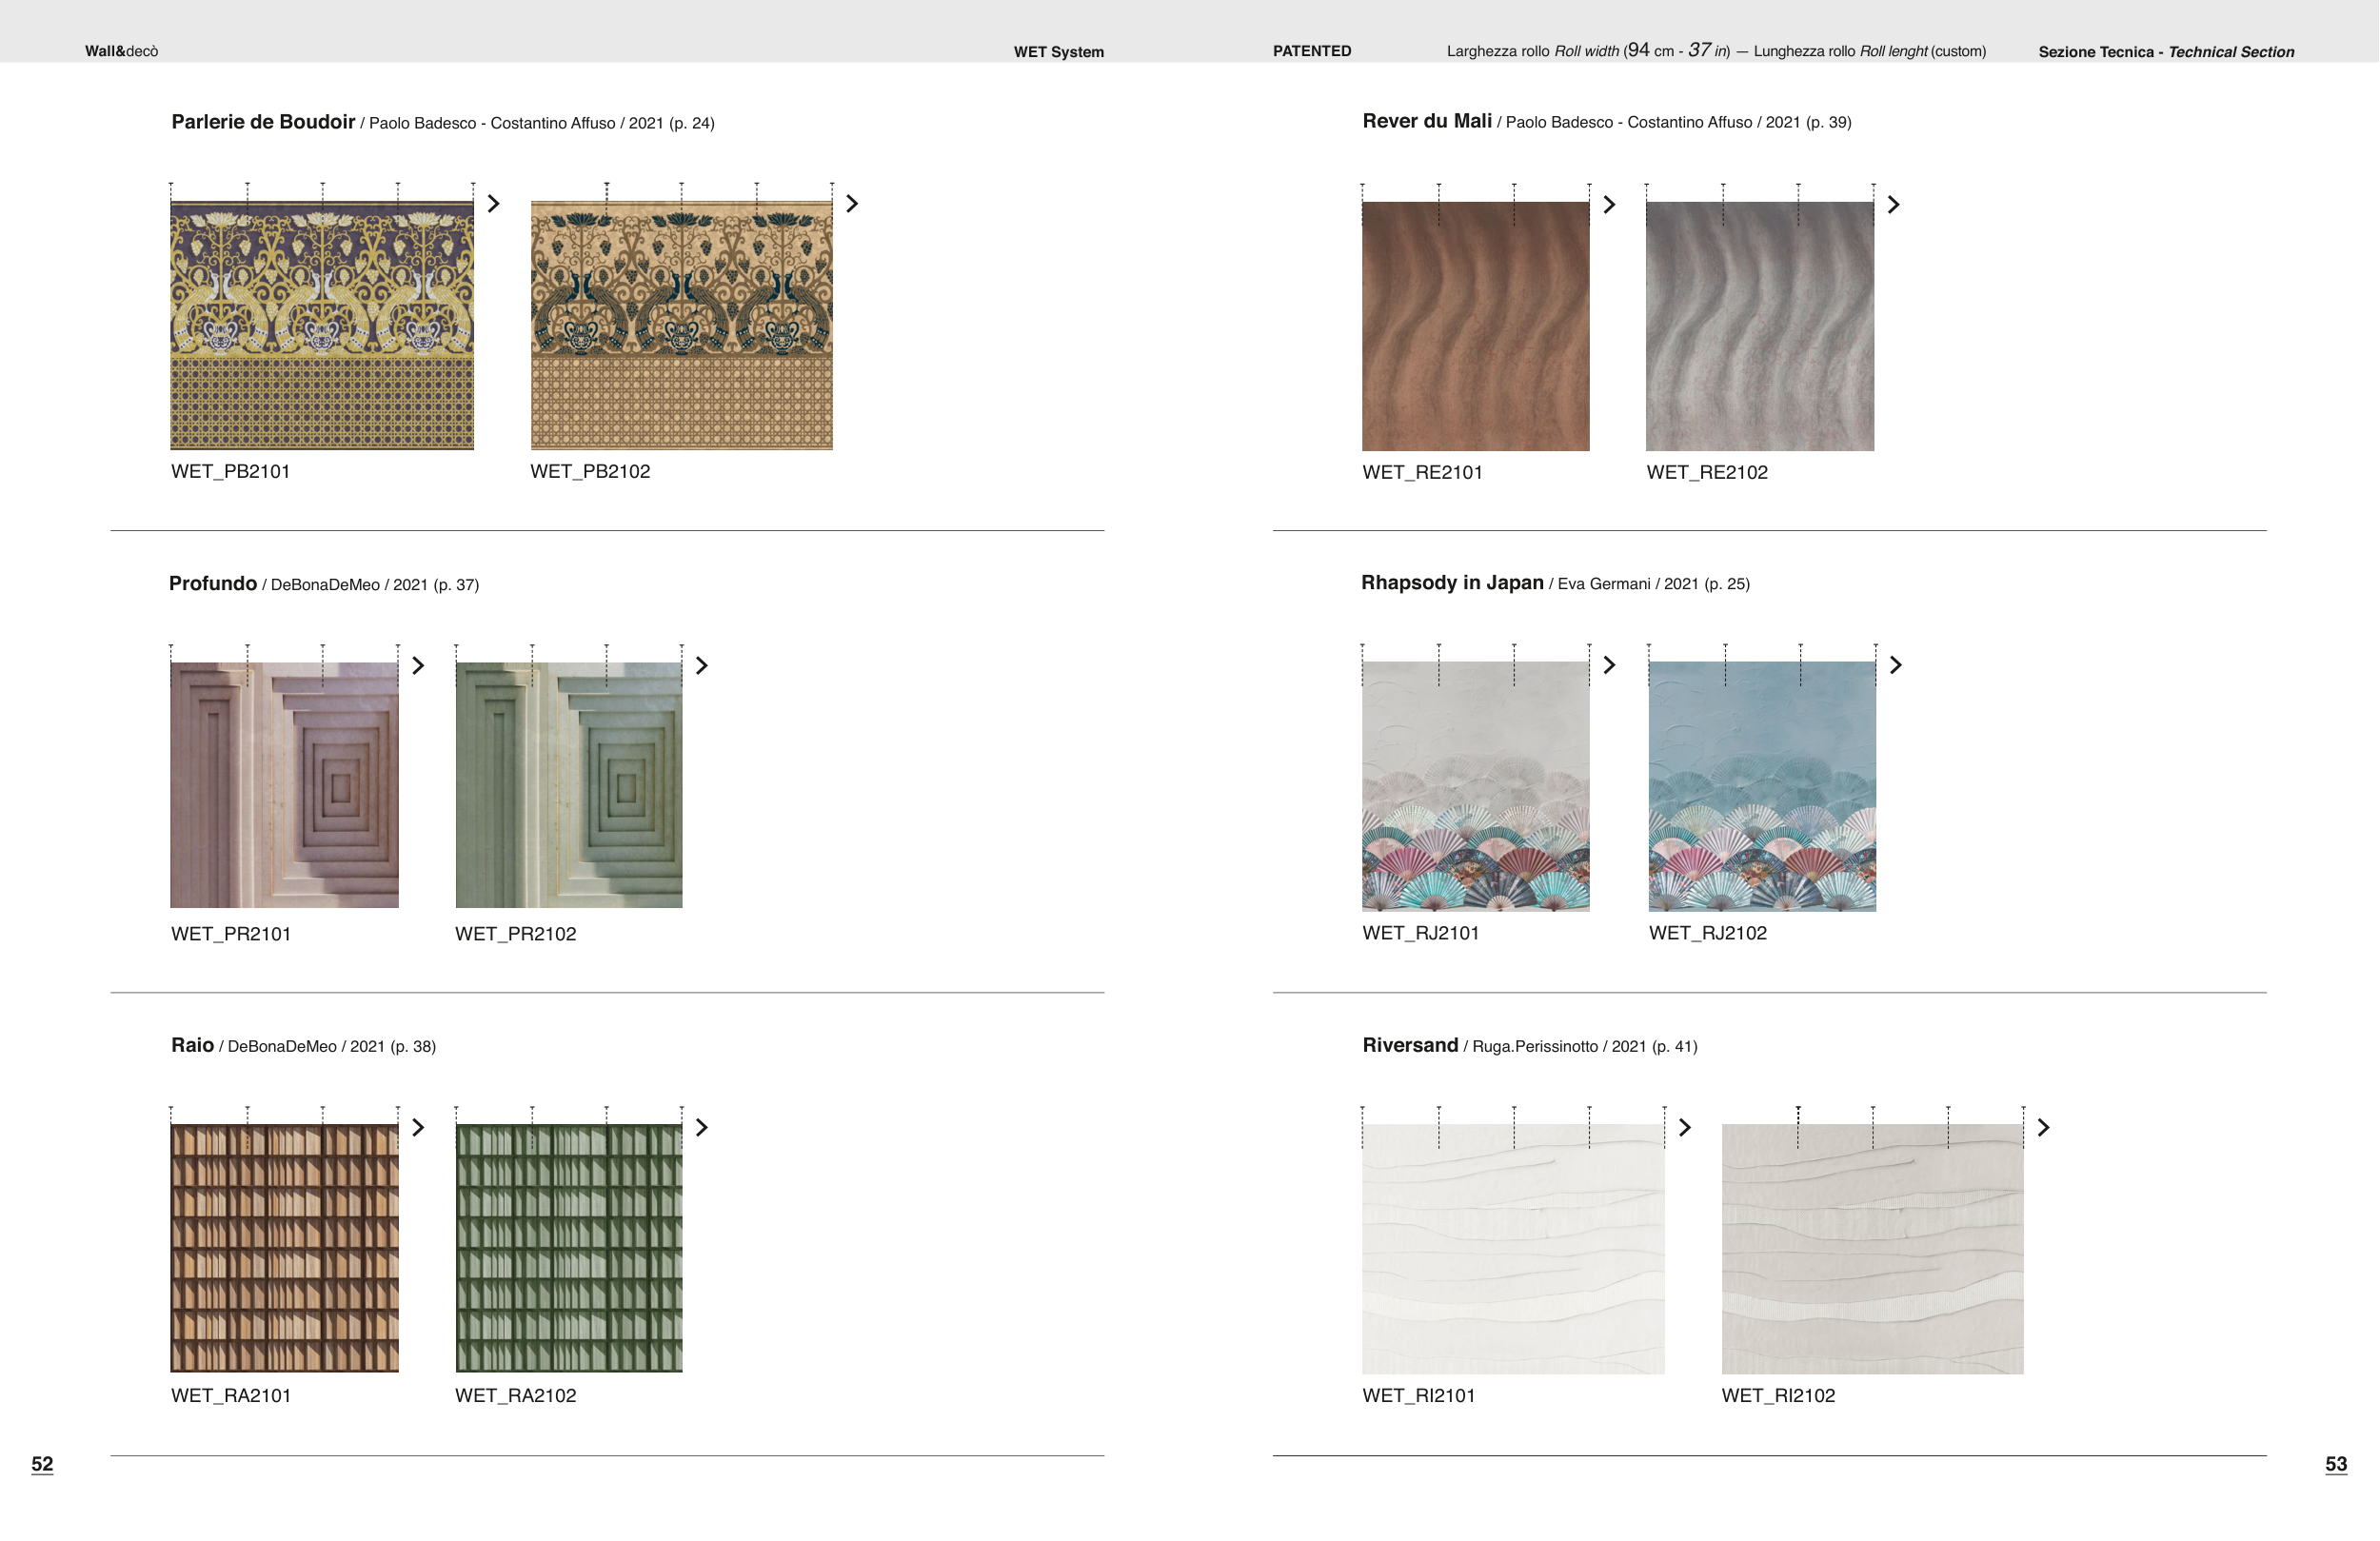Click the Rever du Mali heading
Screen dimensions: 2380x1541
coord(1426,121)
